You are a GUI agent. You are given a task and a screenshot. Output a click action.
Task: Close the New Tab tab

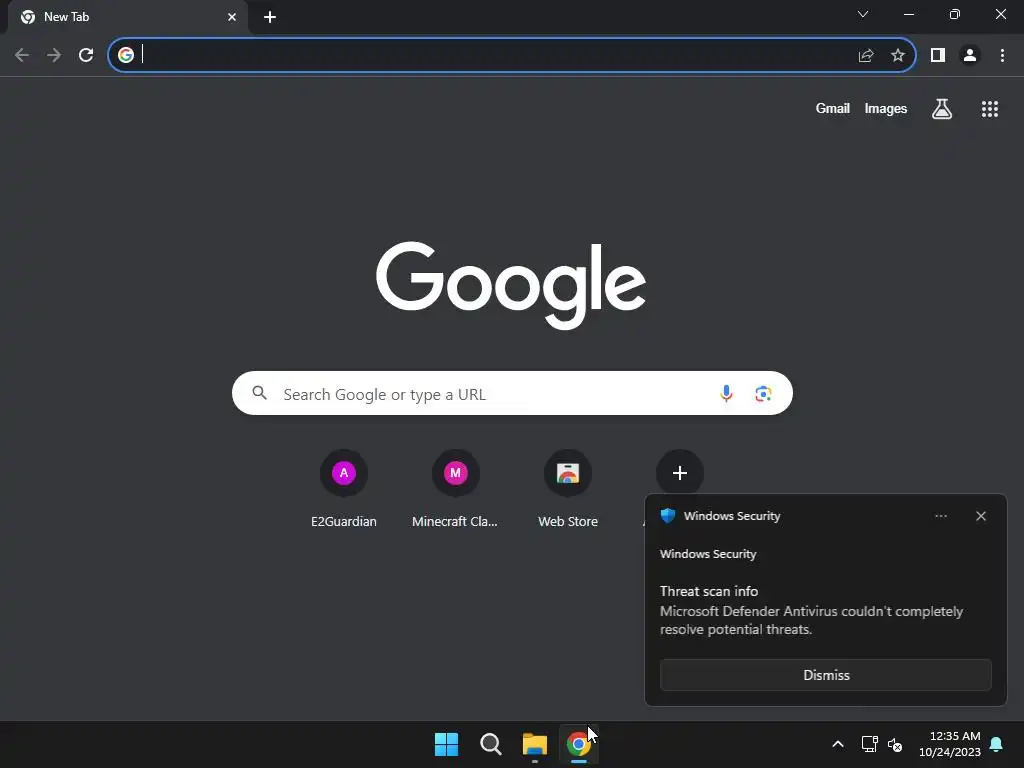coord(232,17)
